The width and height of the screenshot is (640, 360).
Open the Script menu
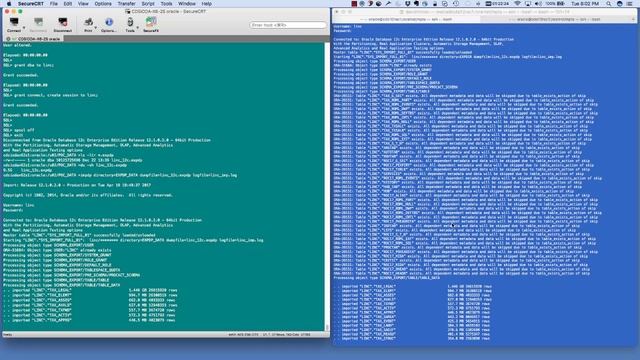pos(148,4)
